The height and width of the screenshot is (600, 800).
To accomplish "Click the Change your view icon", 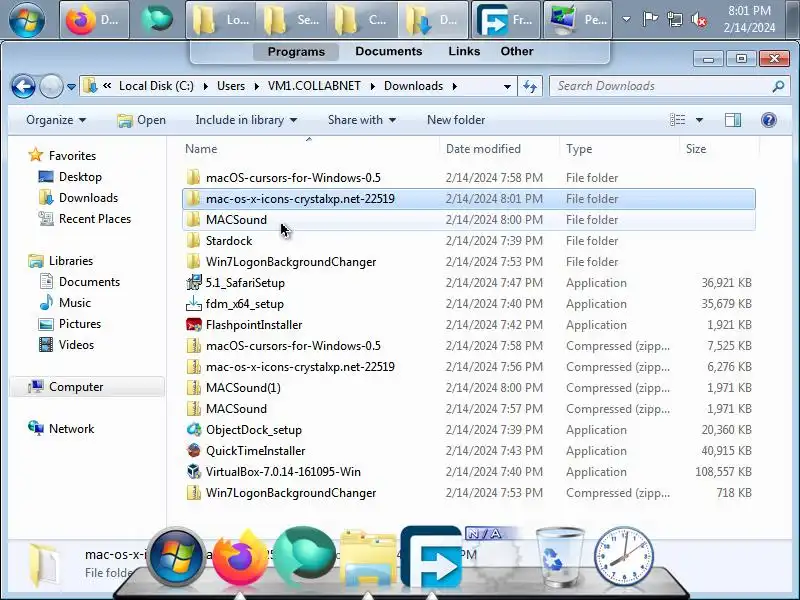I will click(x=677, y=120).
